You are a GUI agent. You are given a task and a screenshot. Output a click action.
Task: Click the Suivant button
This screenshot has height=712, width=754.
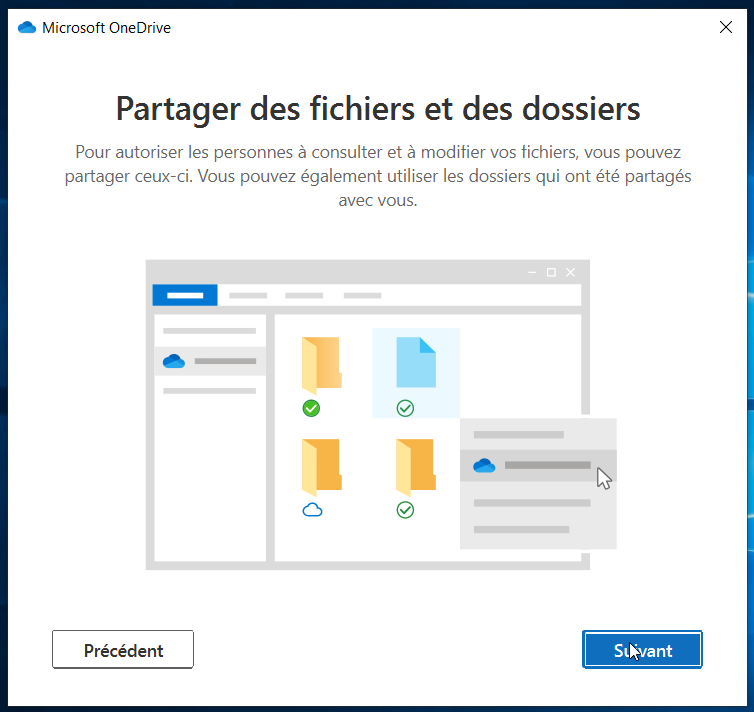pos(642,650)
